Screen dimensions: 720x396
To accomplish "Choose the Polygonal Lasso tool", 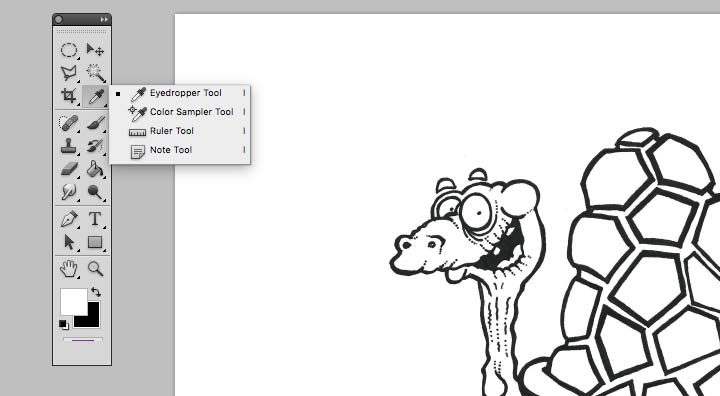I will (69, 73).
